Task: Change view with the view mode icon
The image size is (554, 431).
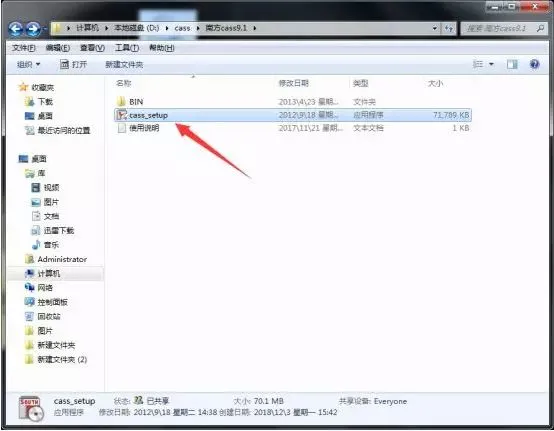Action: click(478, 64)
